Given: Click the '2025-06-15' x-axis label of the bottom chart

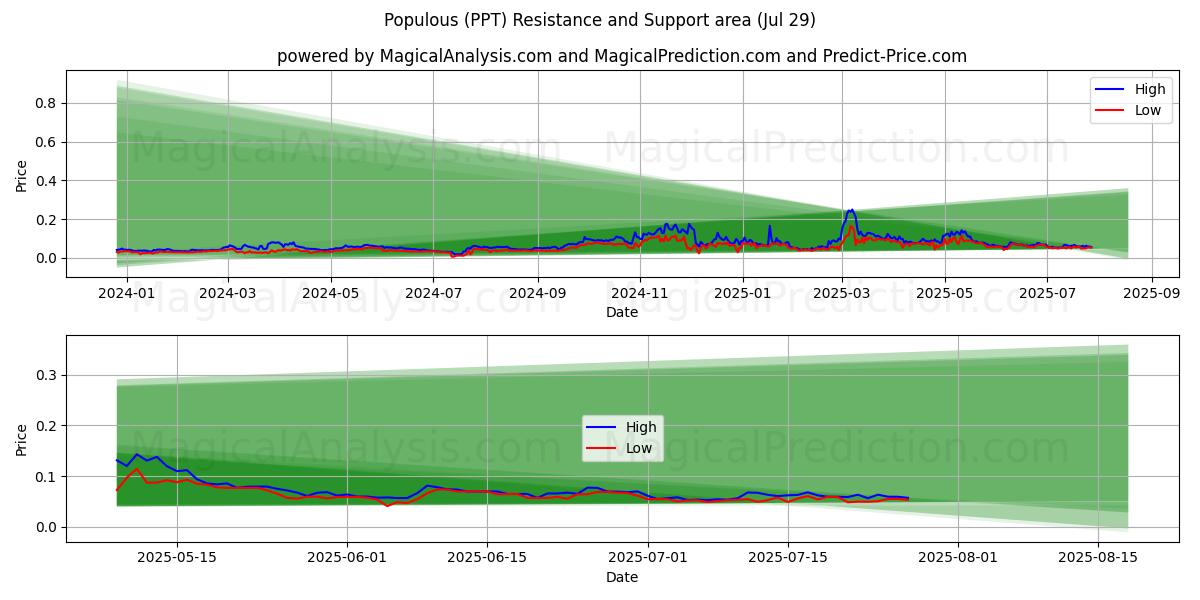Looking at the screenshot, I should click(x=487, y=558).
